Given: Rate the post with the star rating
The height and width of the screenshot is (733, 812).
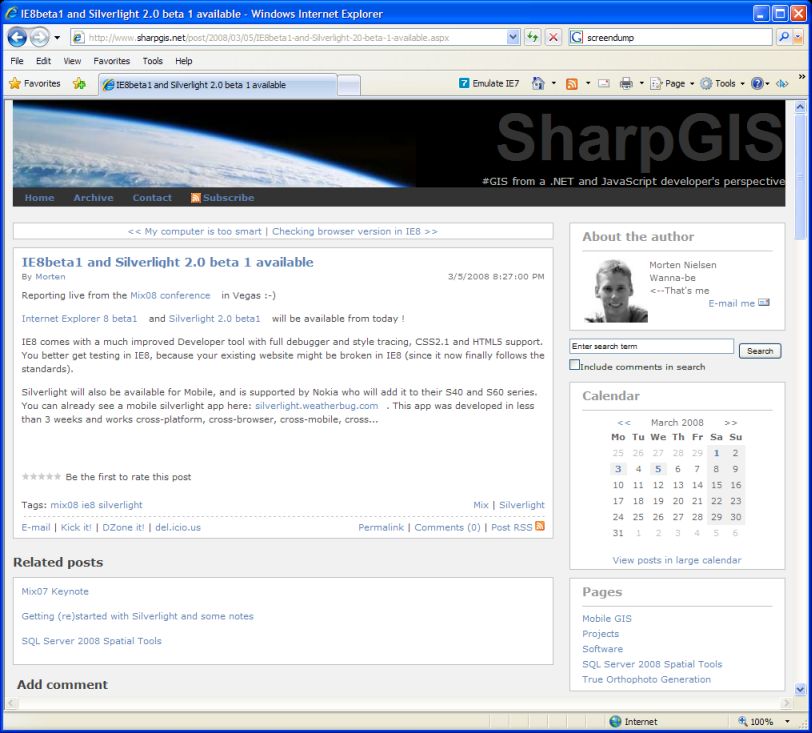Looking at the screenshot, I should [41, 477].
